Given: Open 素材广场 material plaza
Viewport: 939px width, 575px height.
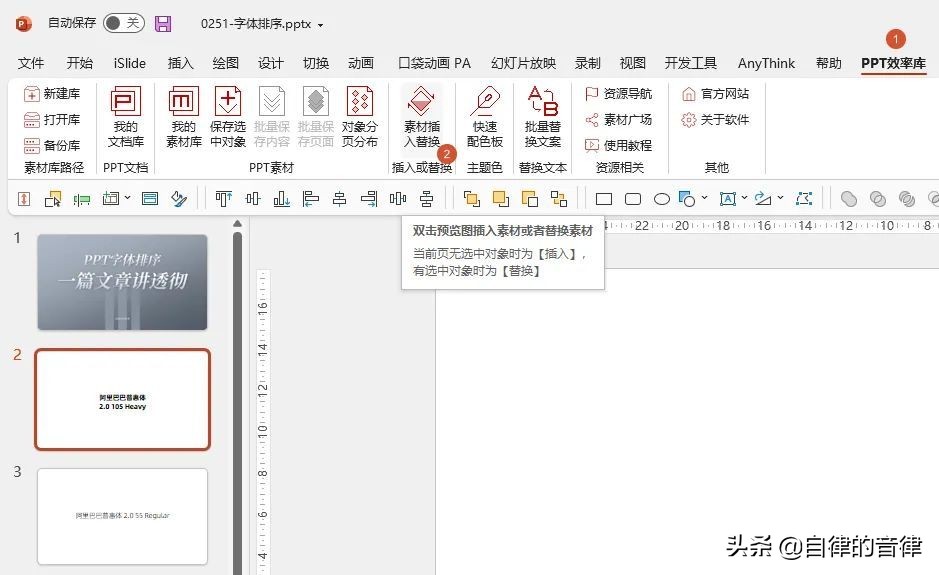Looking at the screenshot, I should [619, 119].
